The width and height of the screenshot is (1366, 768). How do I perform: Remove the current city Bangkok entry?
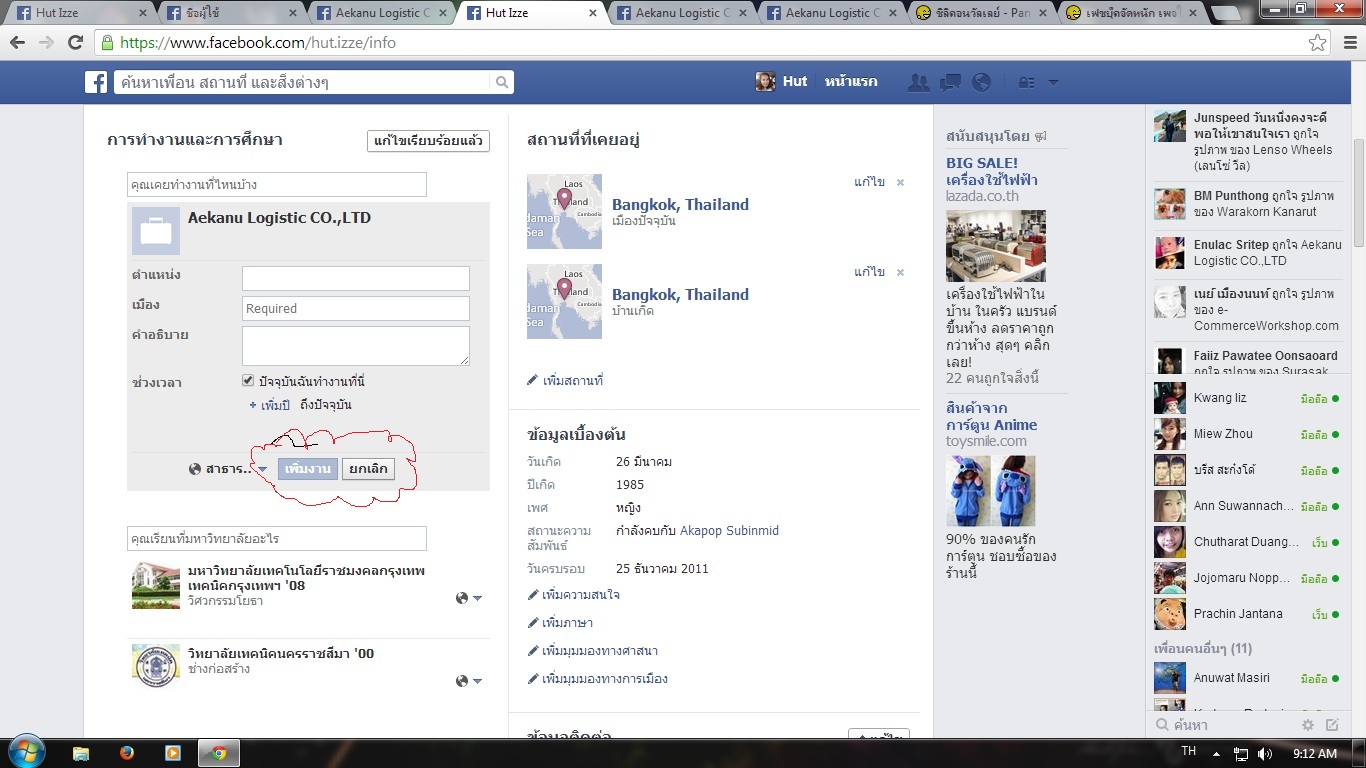click(900, 183)
